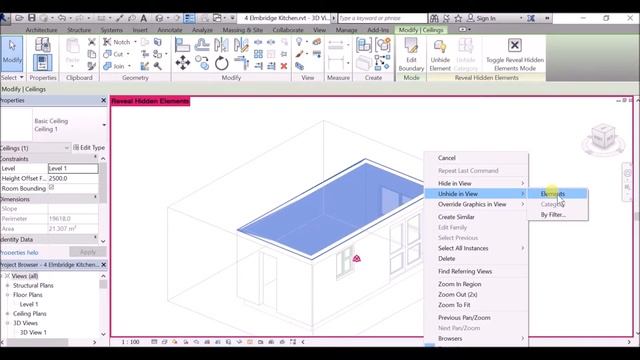This screenshot has width=640, height=360.
Task: Click the Save icon in quick access toolbar
Action: point(31,18)
